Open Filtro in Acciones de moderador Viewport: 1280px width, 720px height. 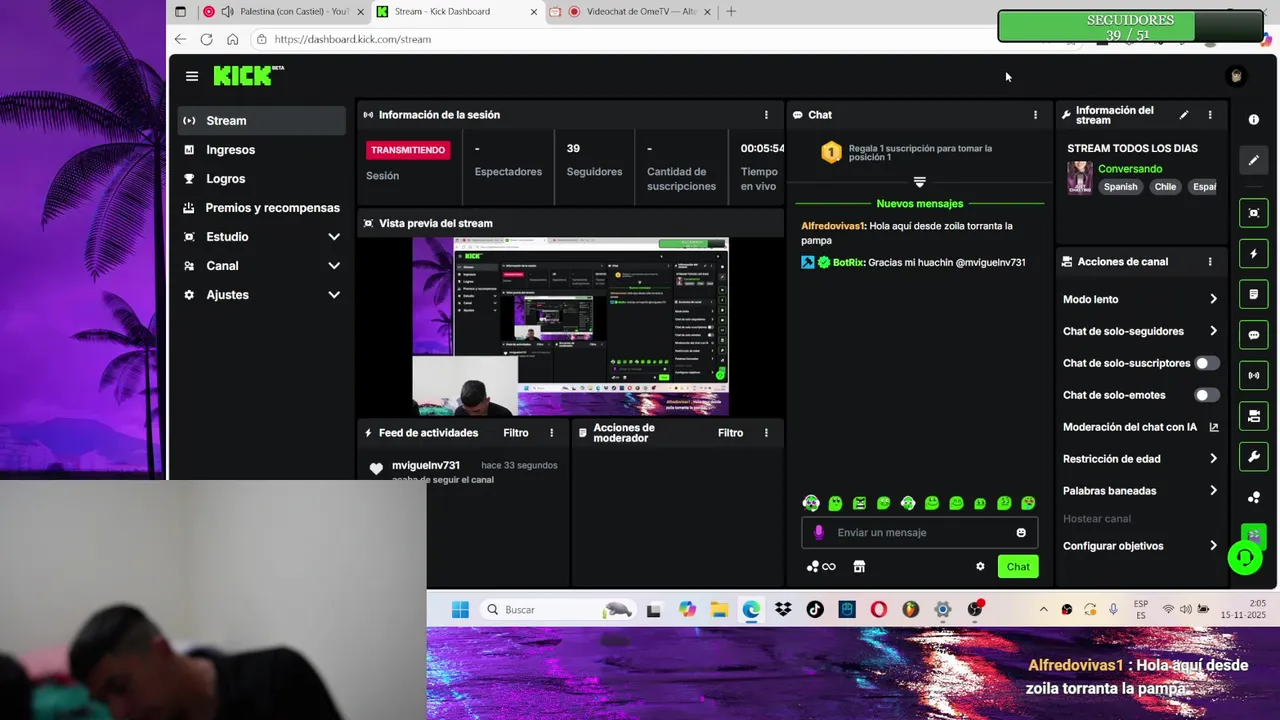tap(730, 433)
